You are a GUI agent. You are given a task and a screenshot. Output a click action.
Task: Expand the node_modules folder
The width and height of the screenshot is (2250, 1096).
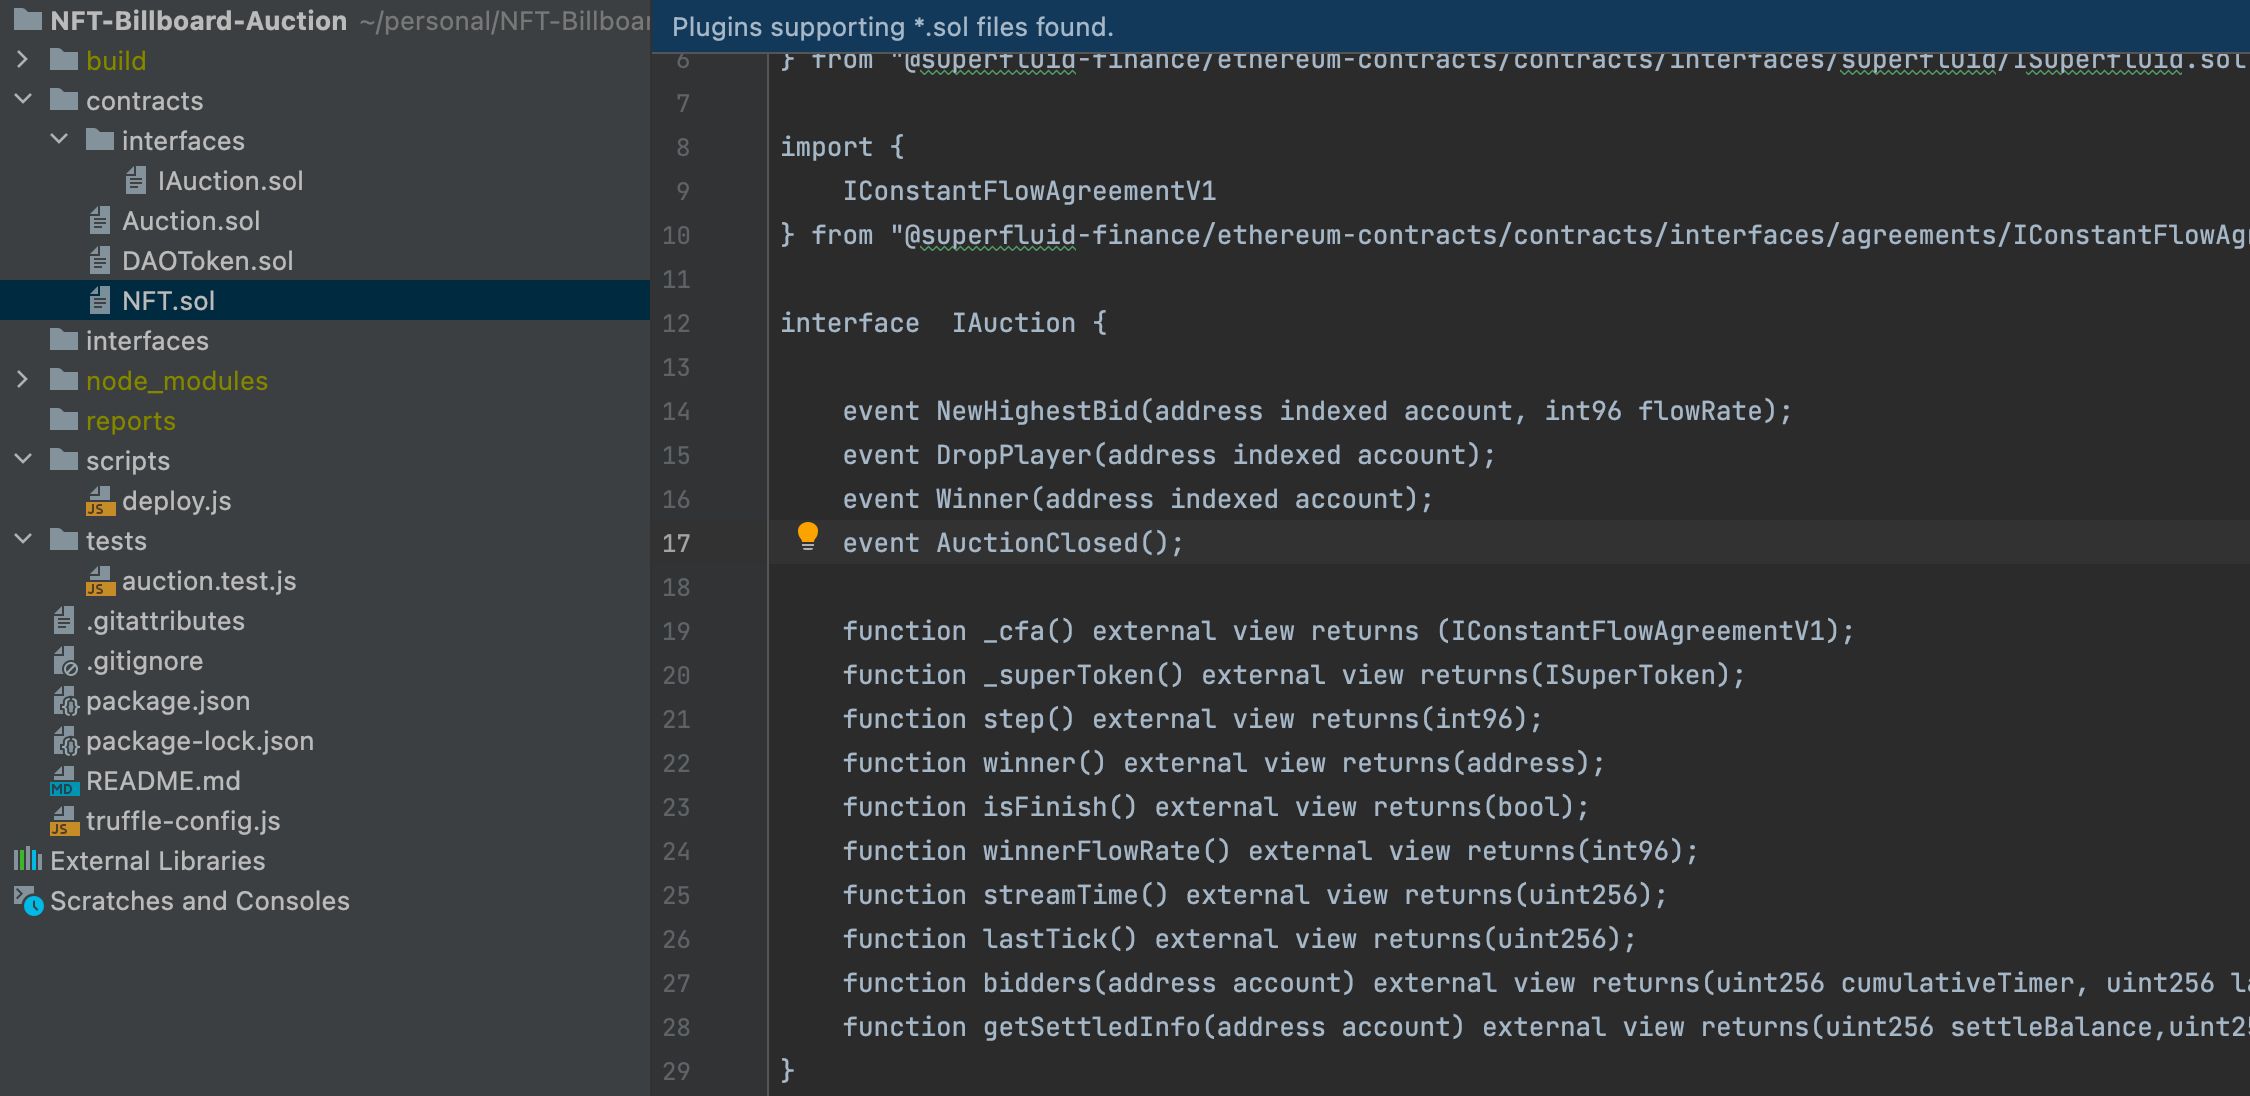[22, 380]
